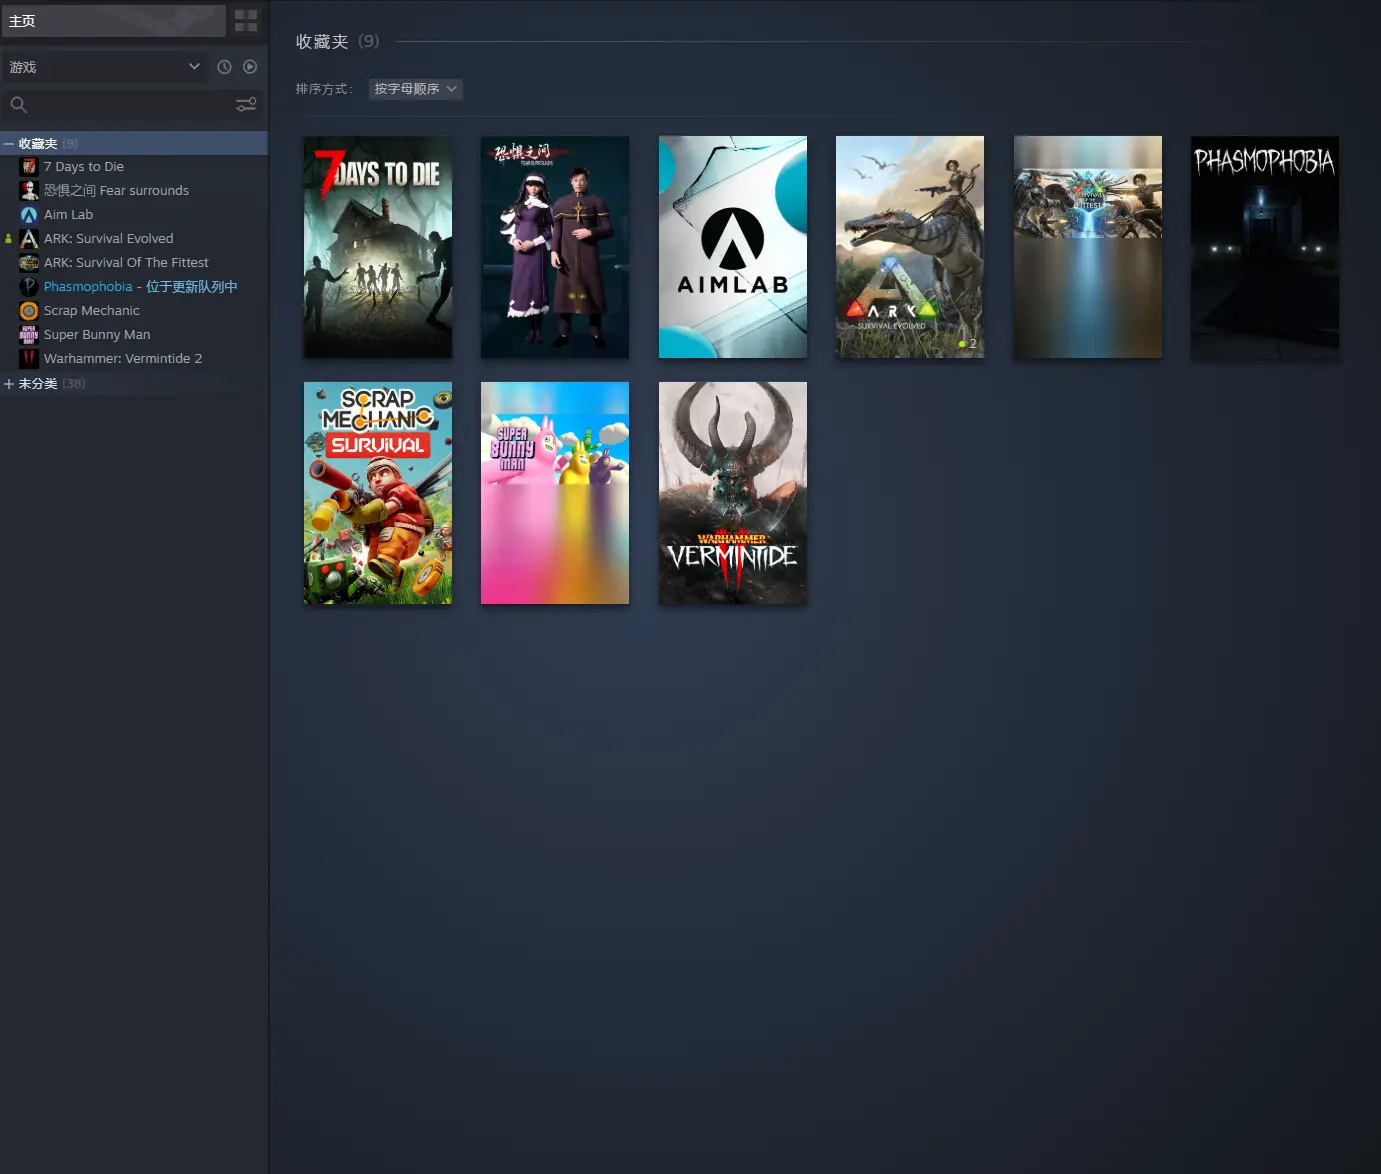Click the library search input field
Screen dimensions: 1381x1174
pyautogui.click(x=130, y=105)
